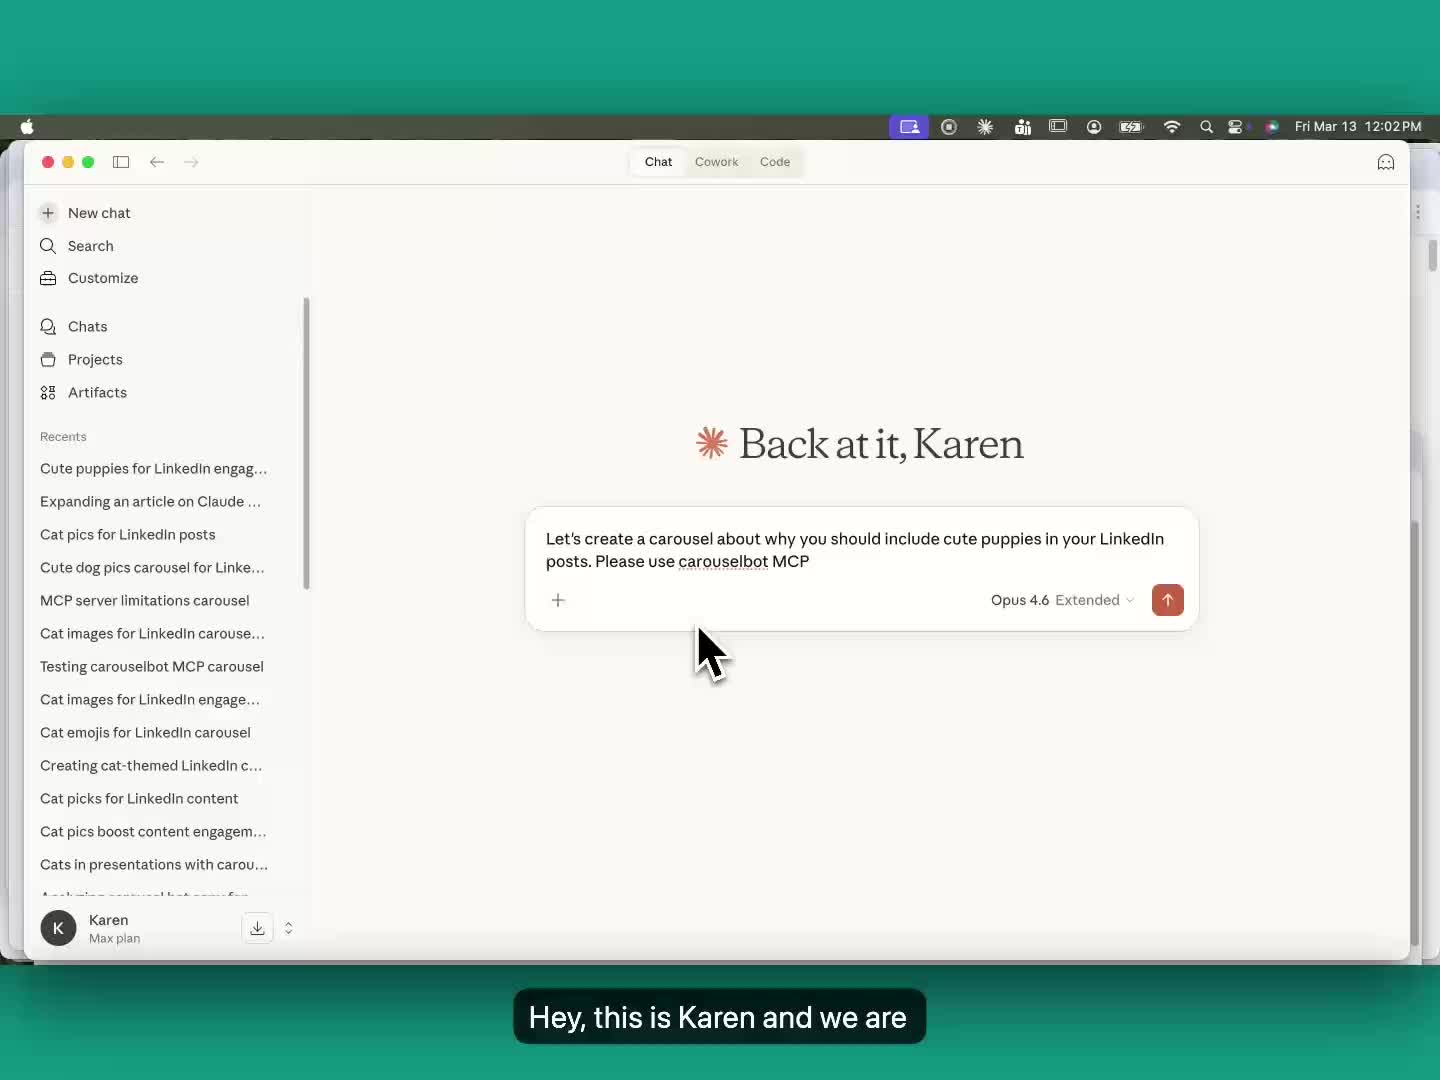Switch to the Cowork tab
This screenshot has width=1440, height=1080.
click(x=716, y=162)
